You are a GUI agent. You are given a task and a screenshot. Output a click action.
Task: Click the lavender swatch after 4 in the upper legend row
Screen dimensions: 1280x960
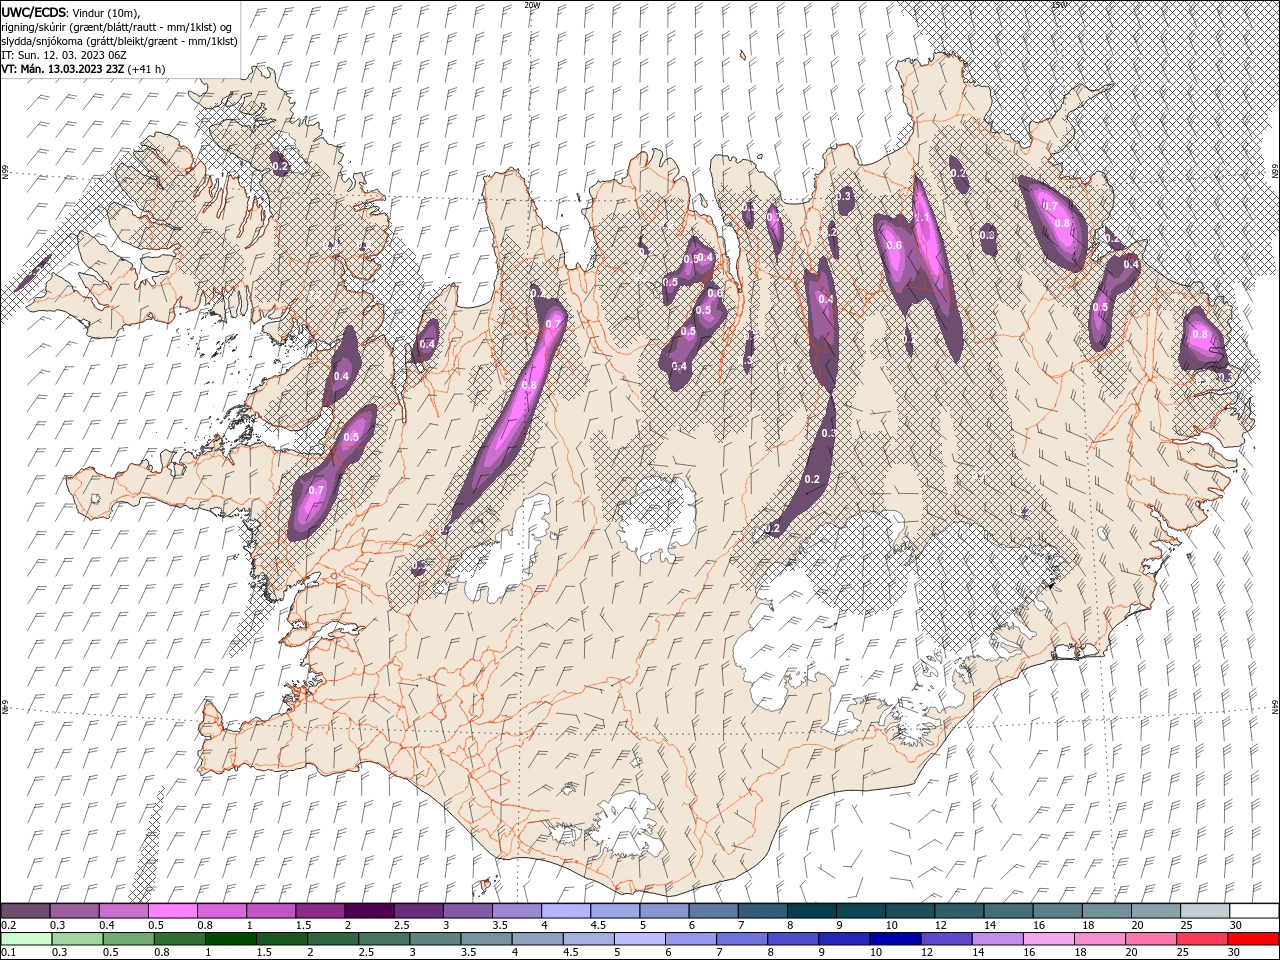click(564, 911)
